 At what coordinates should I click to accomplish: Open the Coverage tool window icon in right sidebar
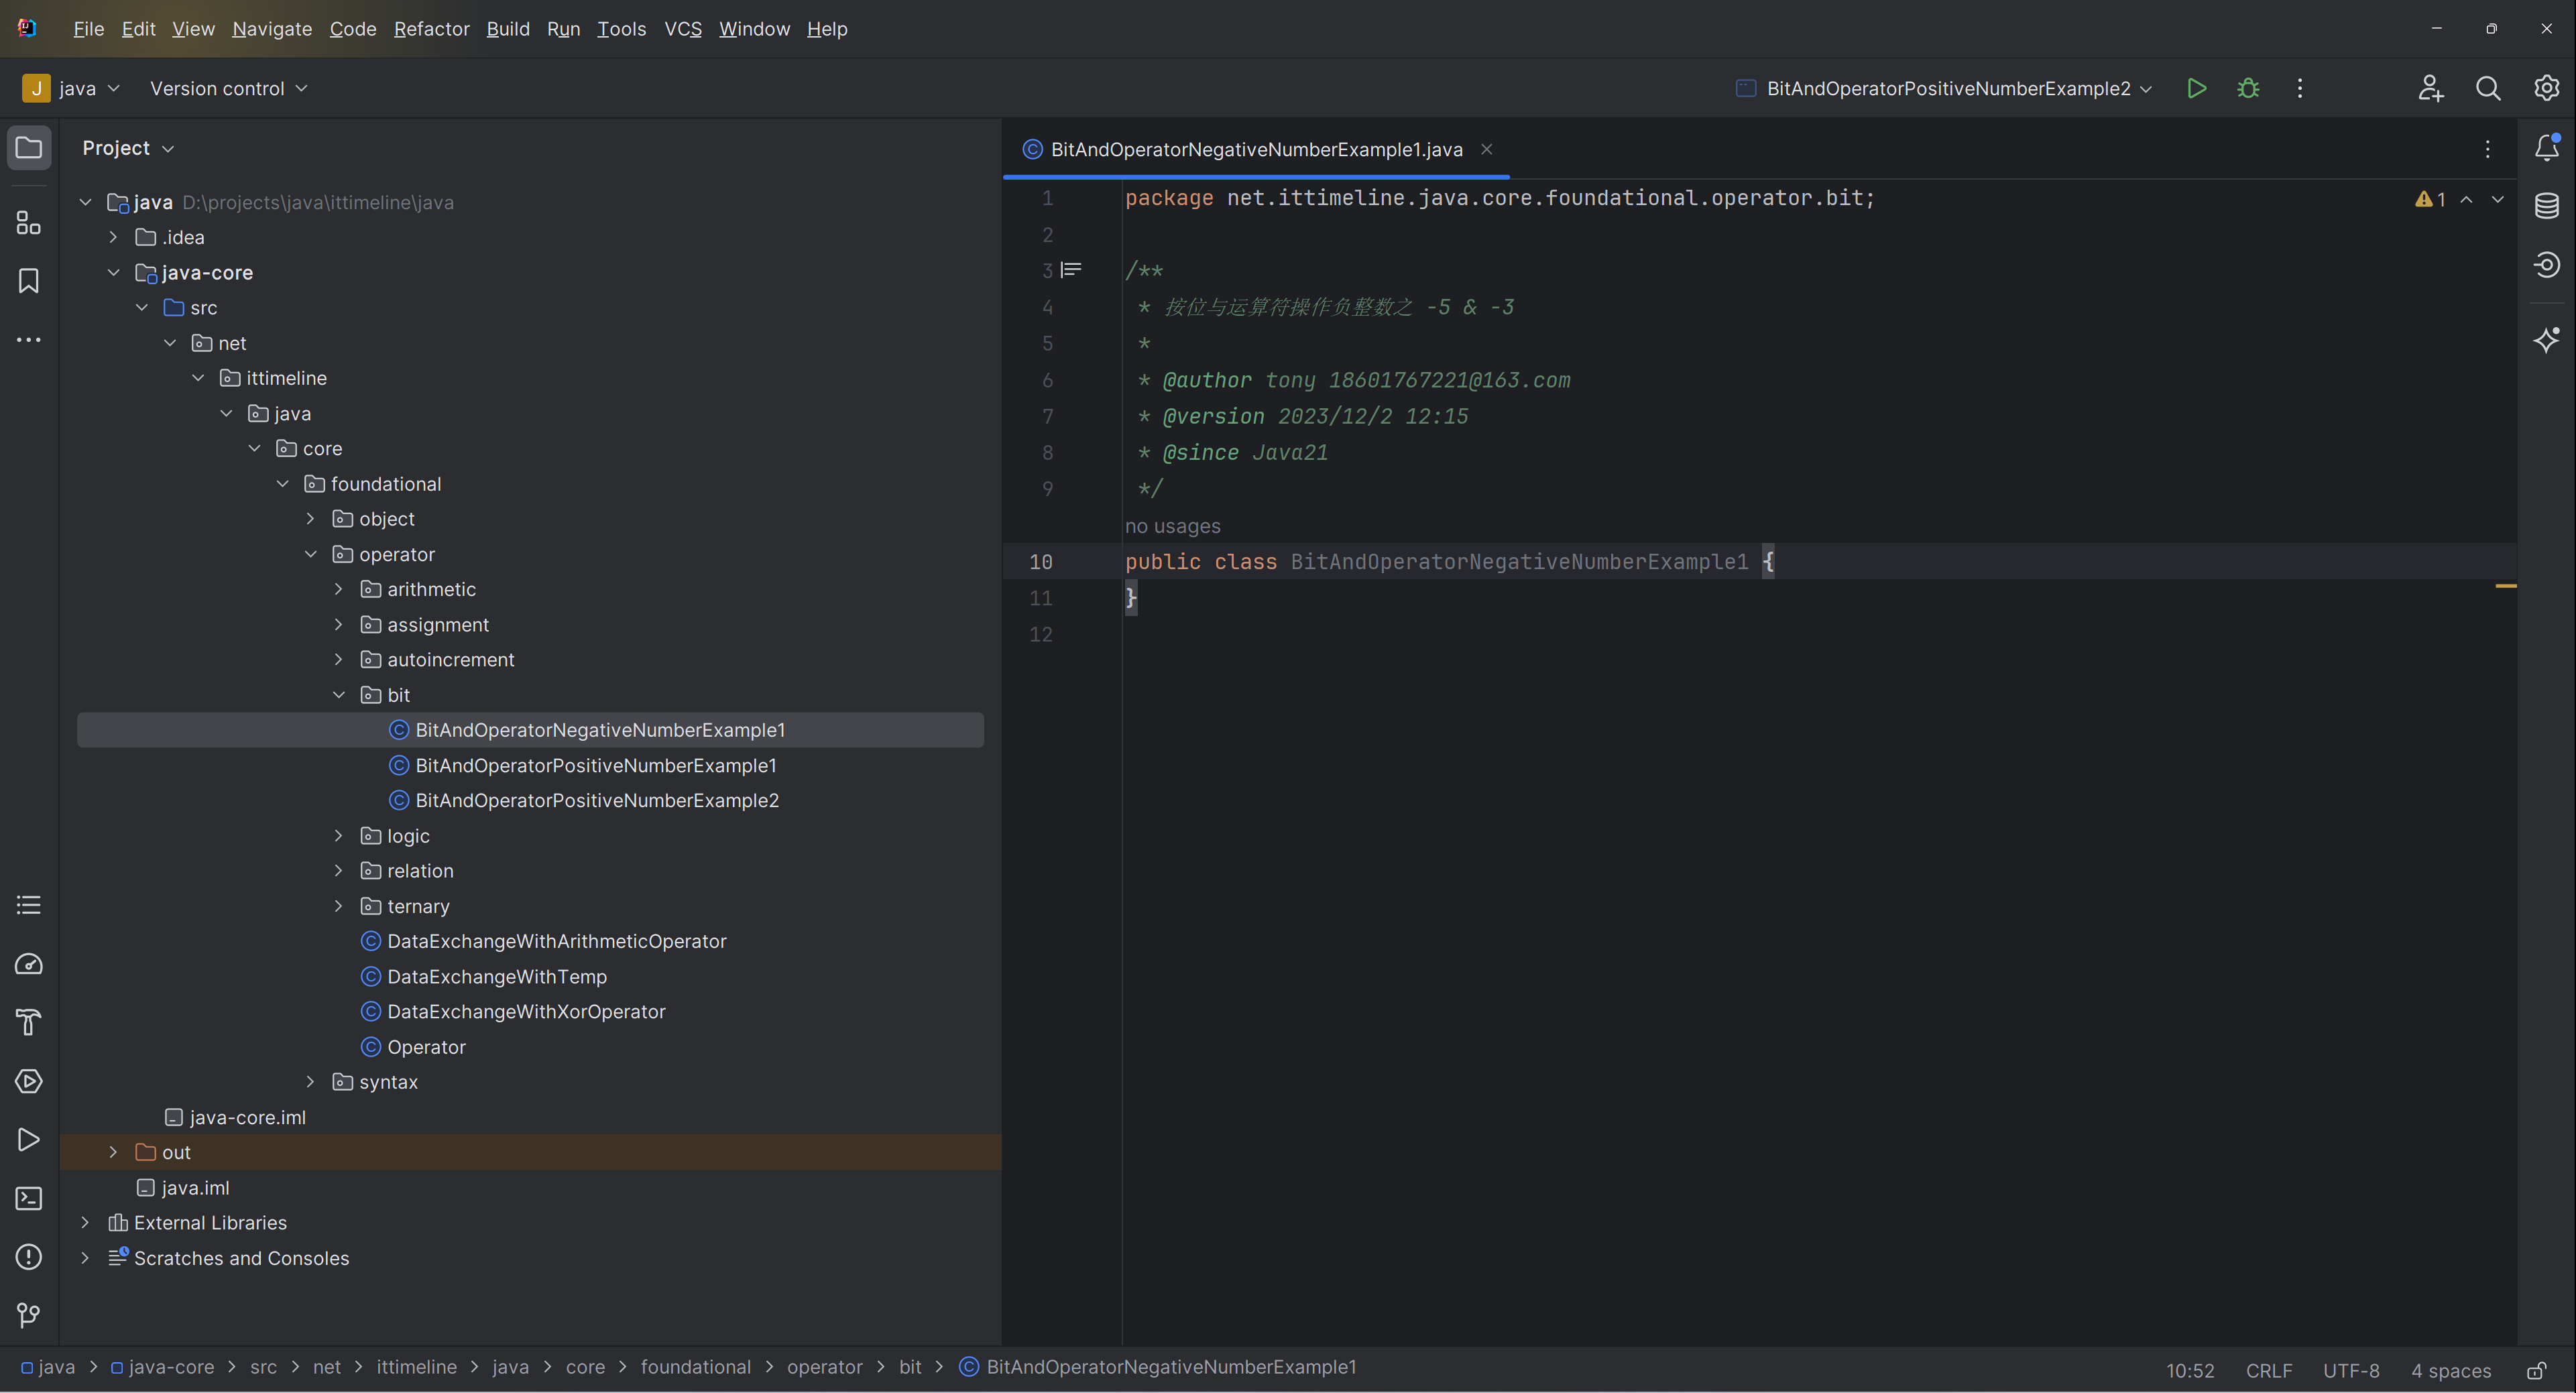(x=2546, y=265)
